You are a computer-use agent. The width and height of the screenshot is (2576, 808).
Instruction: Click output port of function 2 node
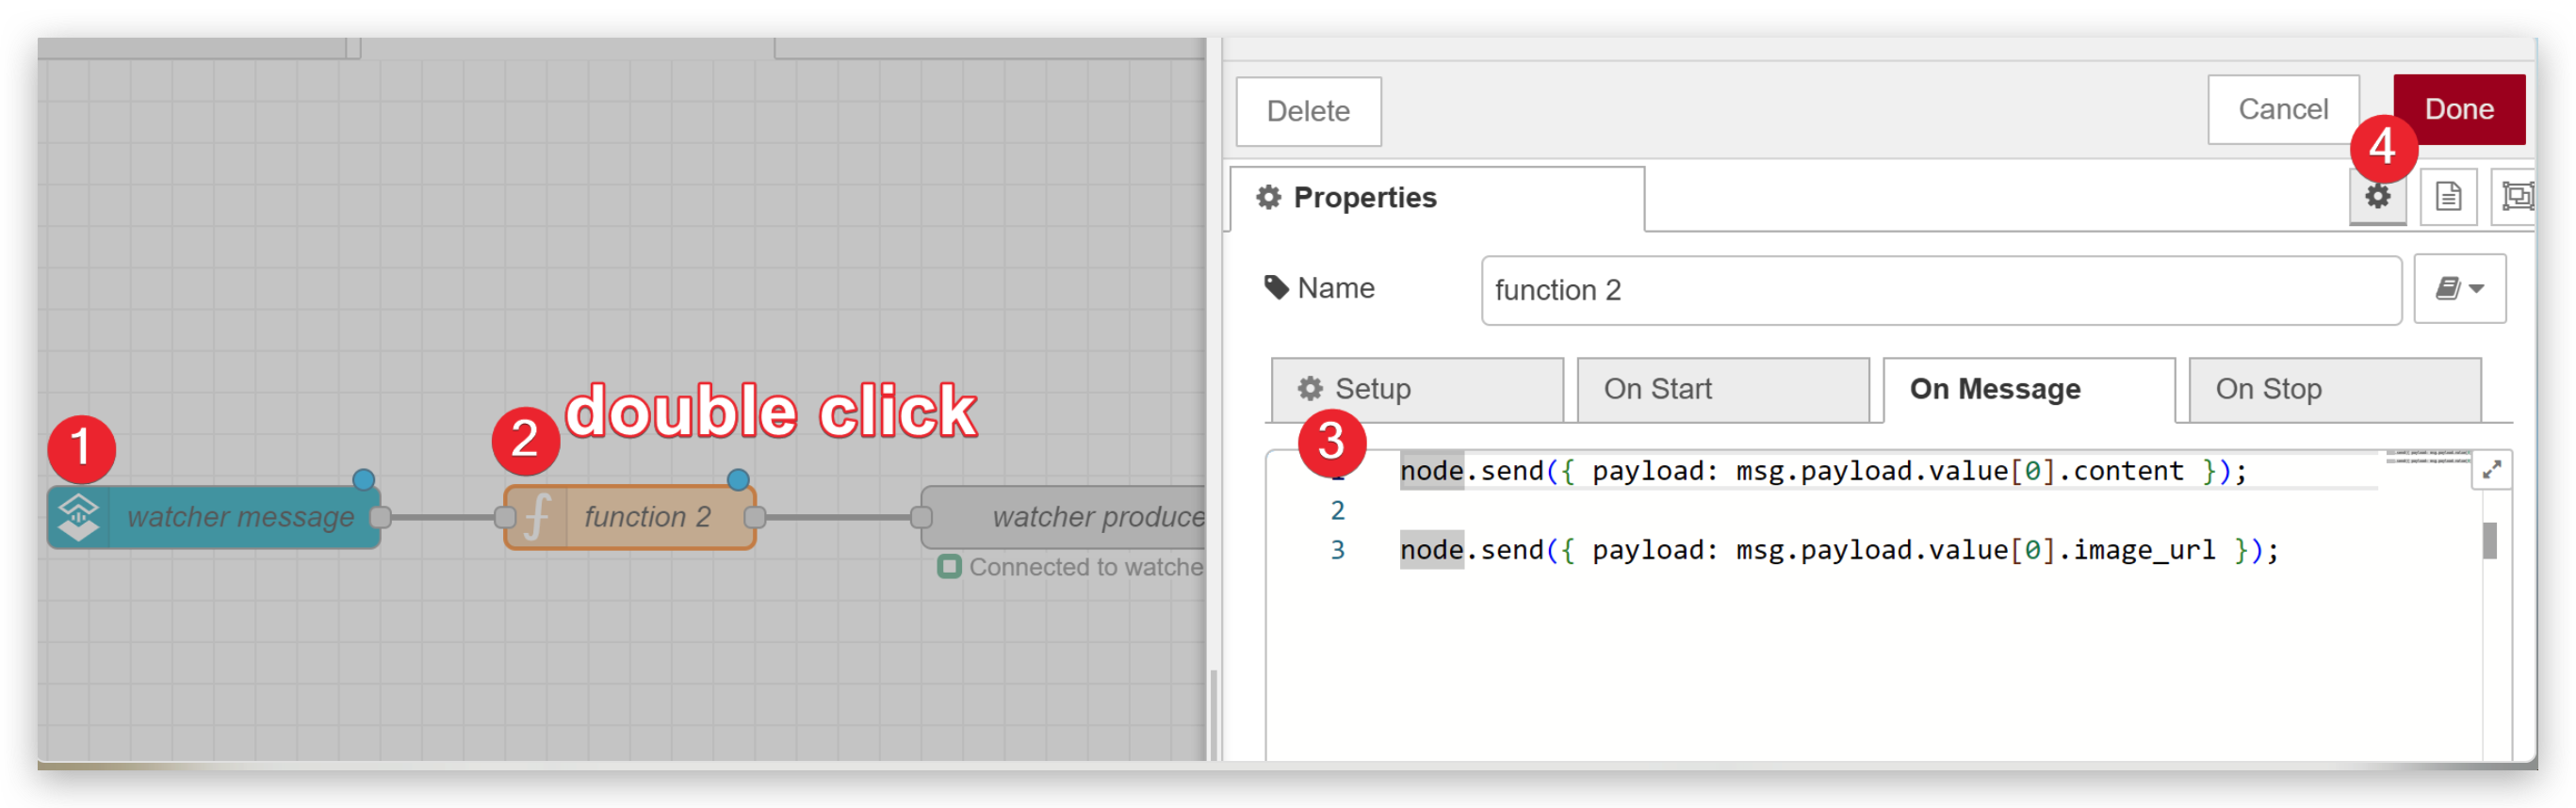point(755,517)
